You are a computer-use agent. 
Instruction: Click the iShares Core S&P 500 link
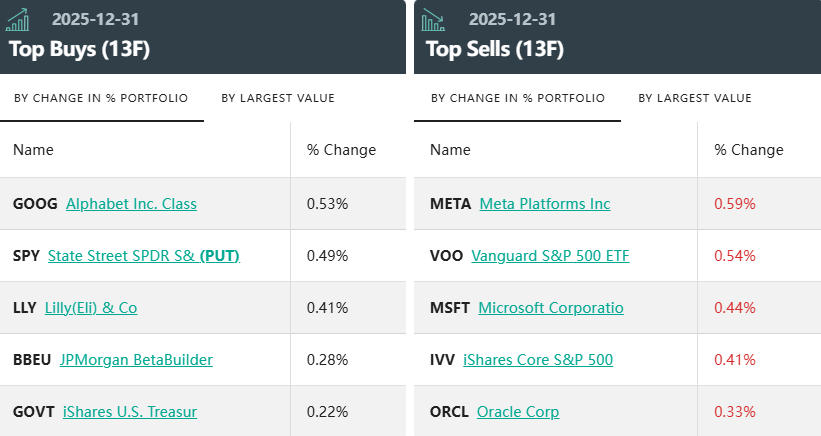[x=538, y=360]
